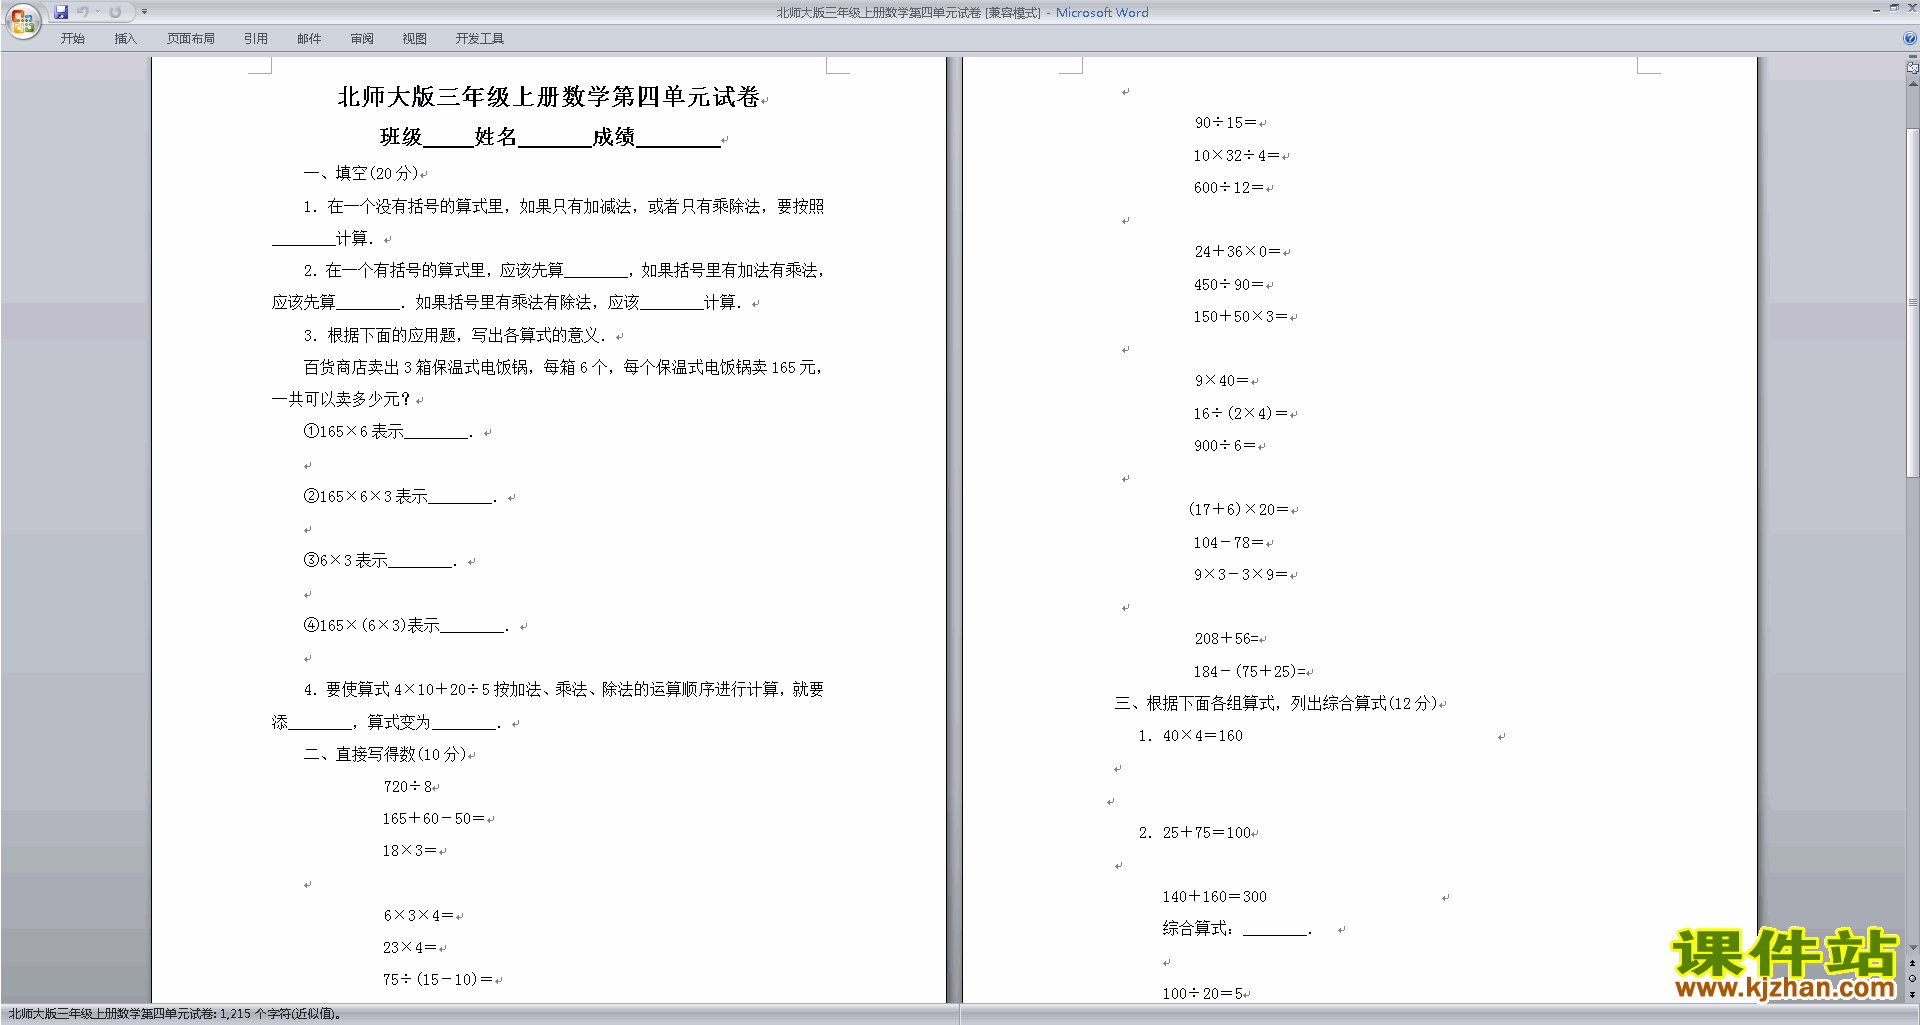The width and height of the screenshot is (1920, 1025).
Task: Click equation 24+36×0=
Action: (x=1237, y=252)
